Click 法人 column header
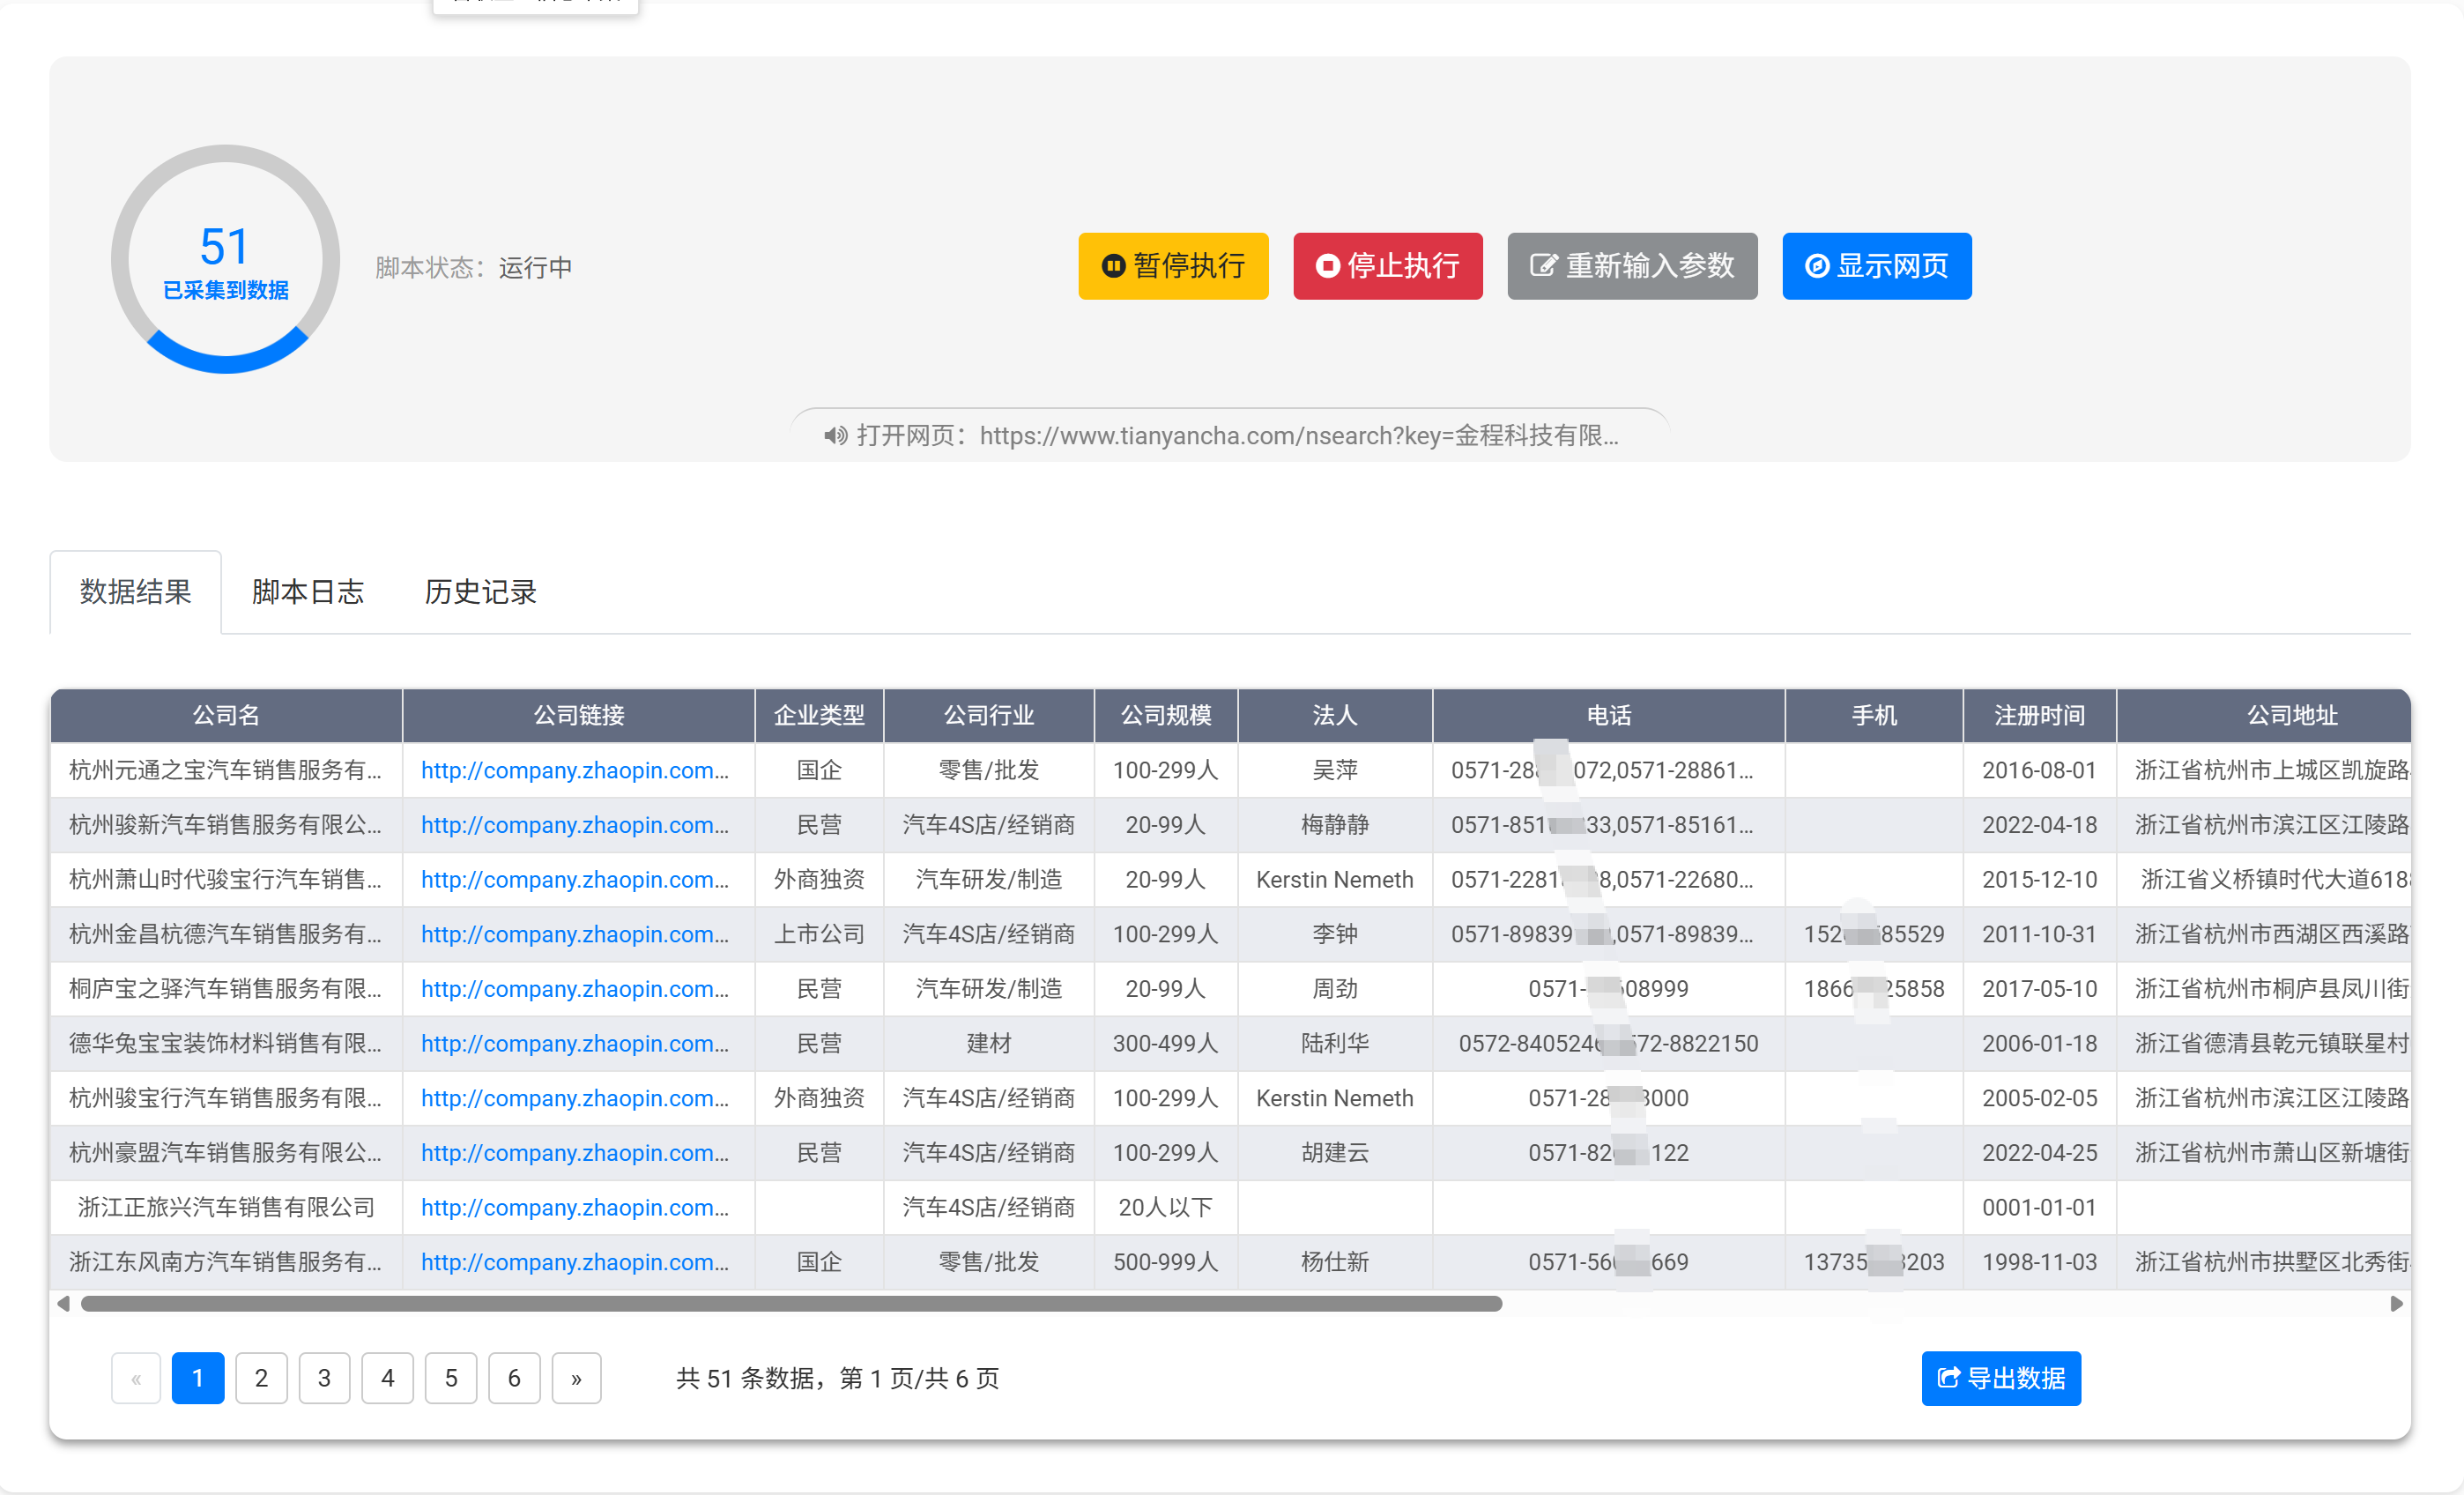 click(x=1335, y=715)
